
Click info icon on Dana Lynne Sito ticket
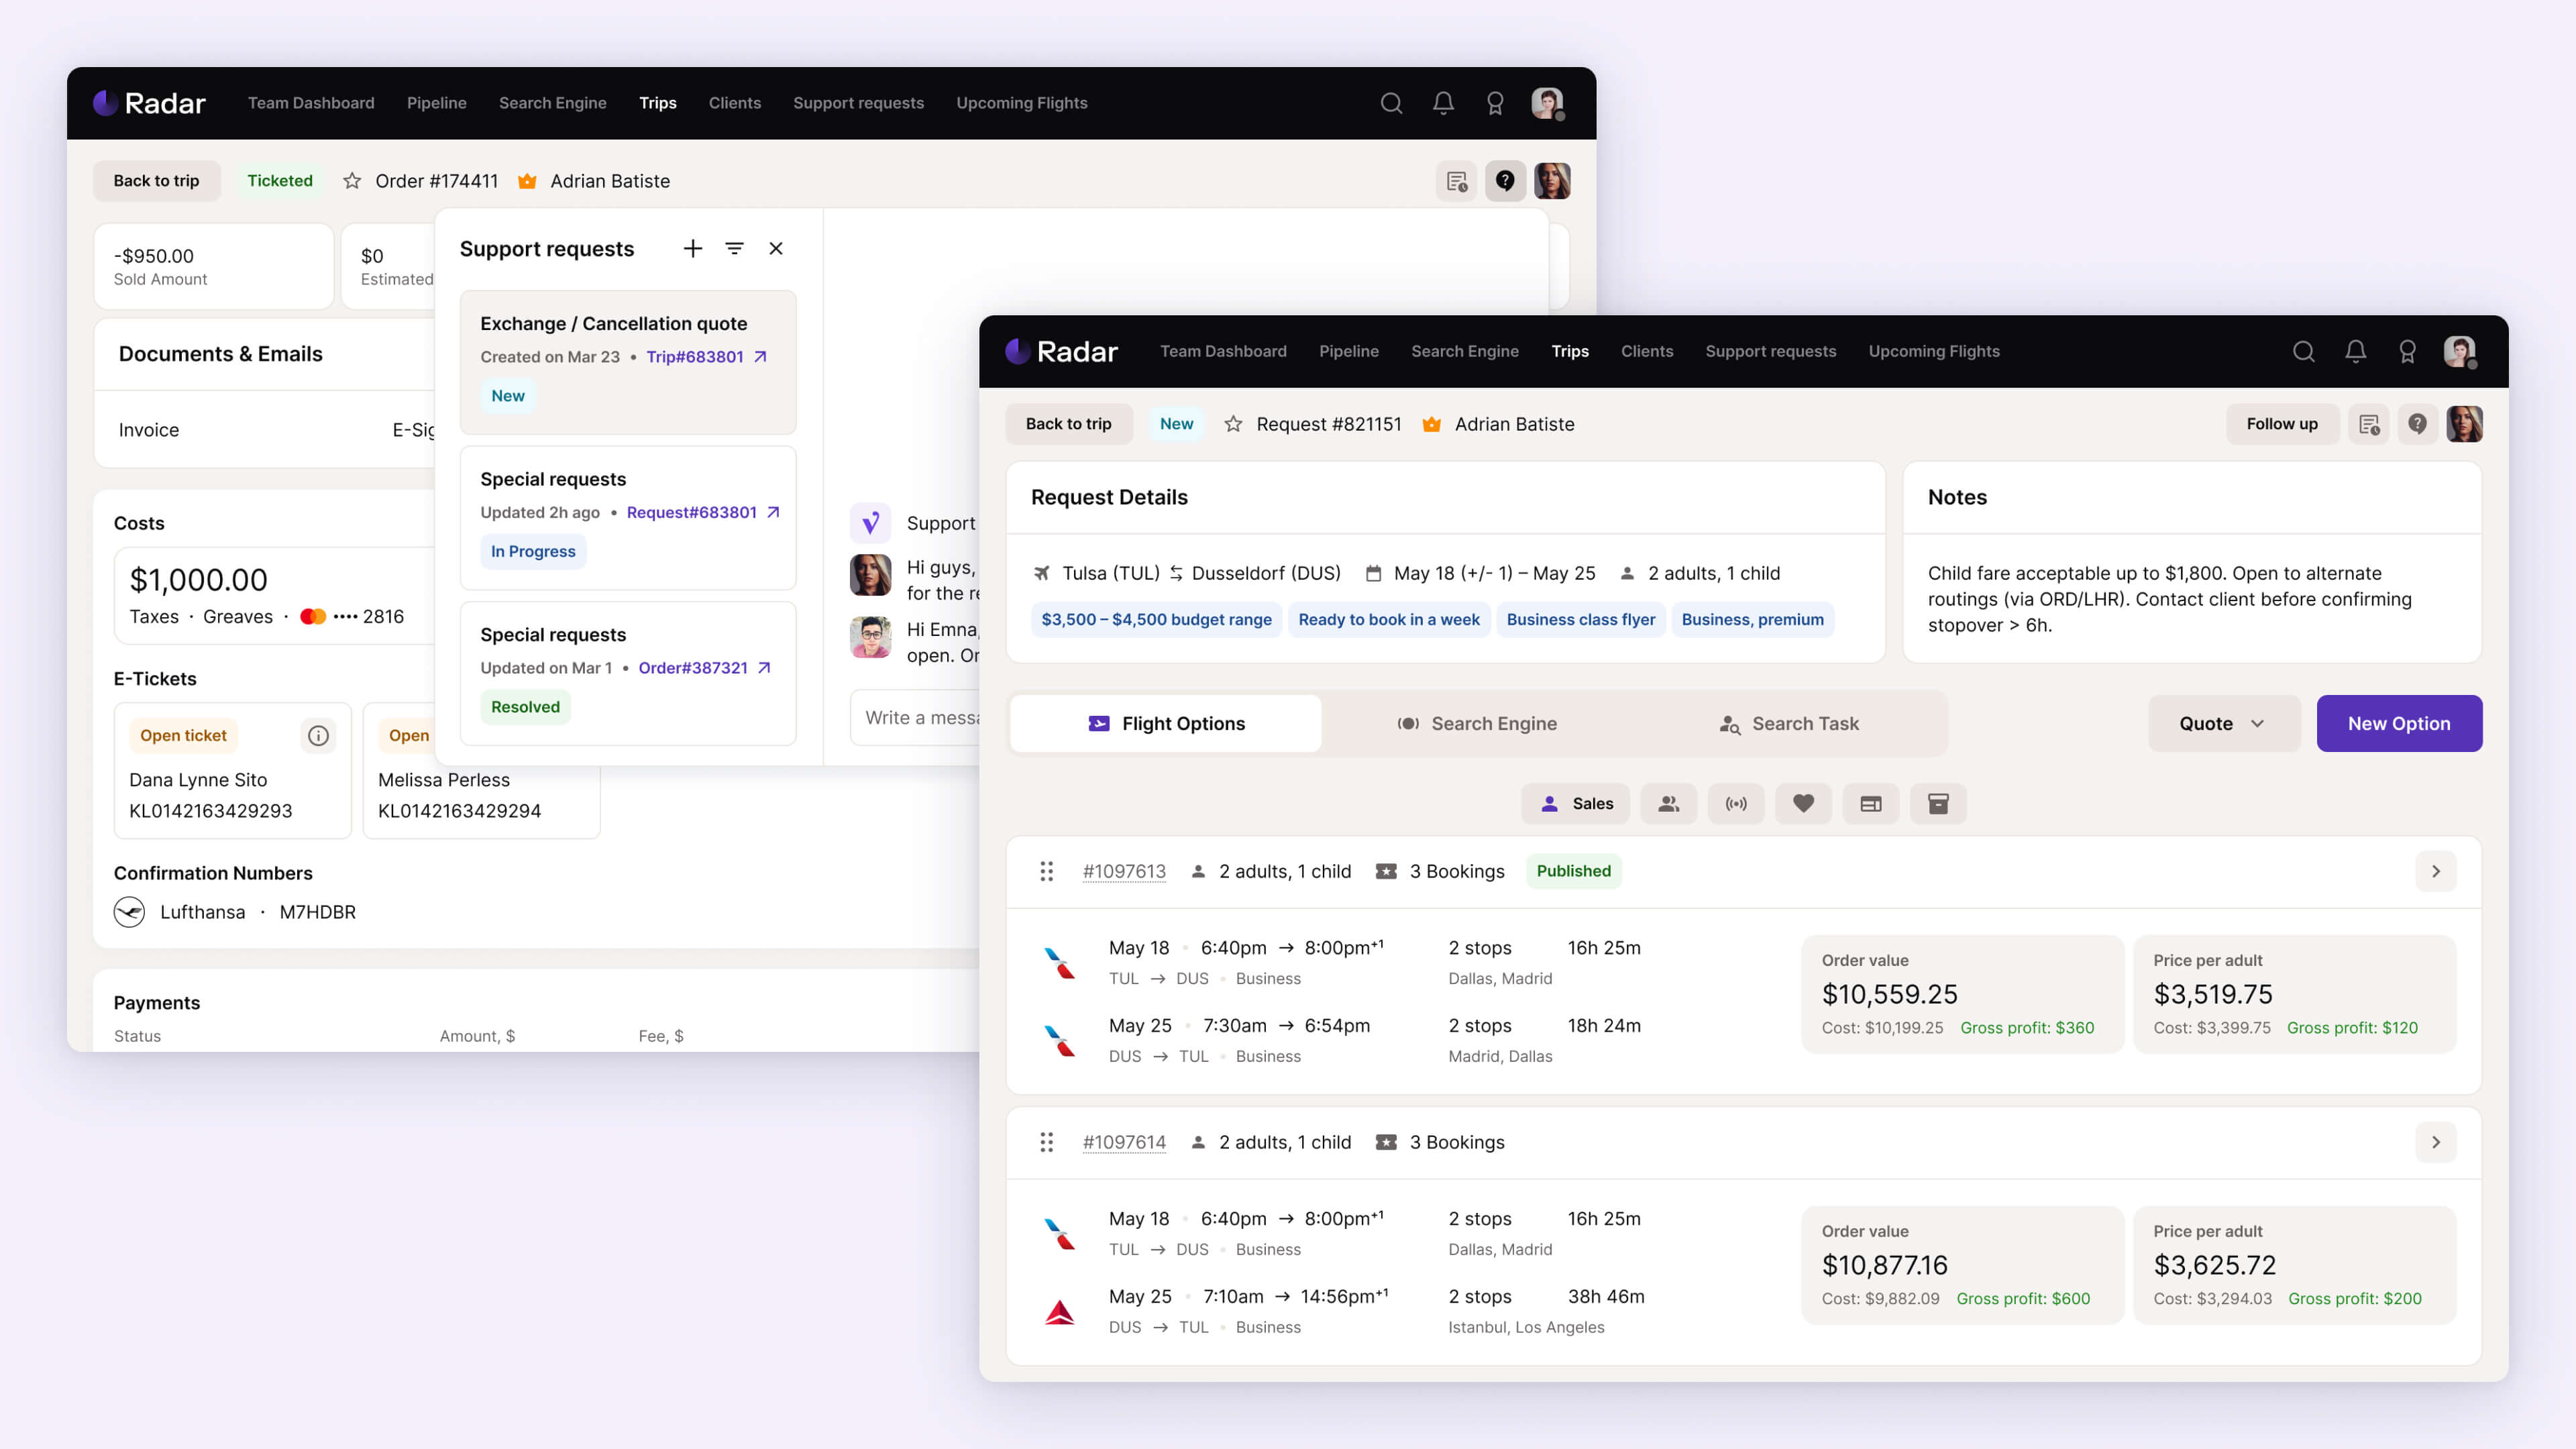pyautogui.click(x=318, y=735)
